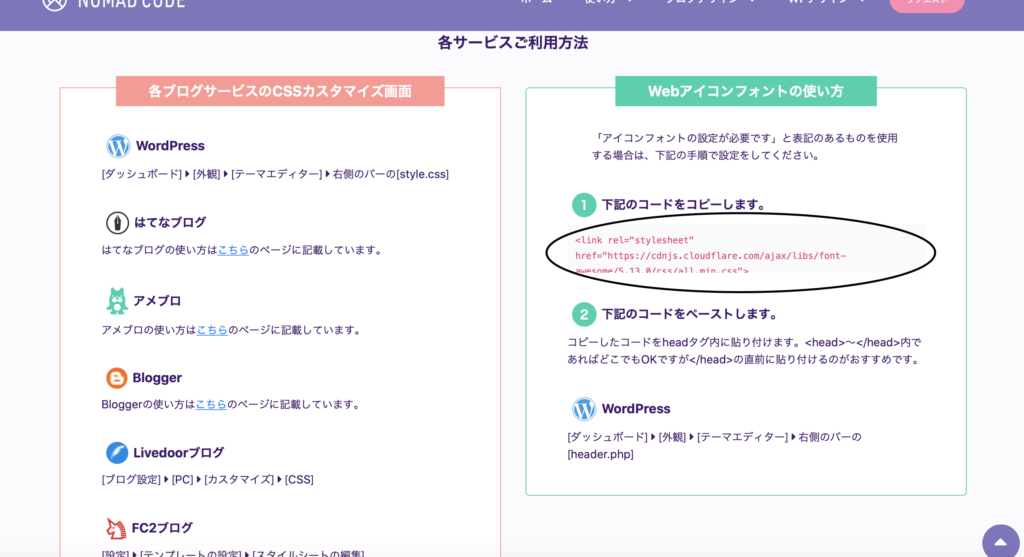Open the こちら link for アメブロ usage
This screenshot has height=557, width=1024.
[212, 330]
